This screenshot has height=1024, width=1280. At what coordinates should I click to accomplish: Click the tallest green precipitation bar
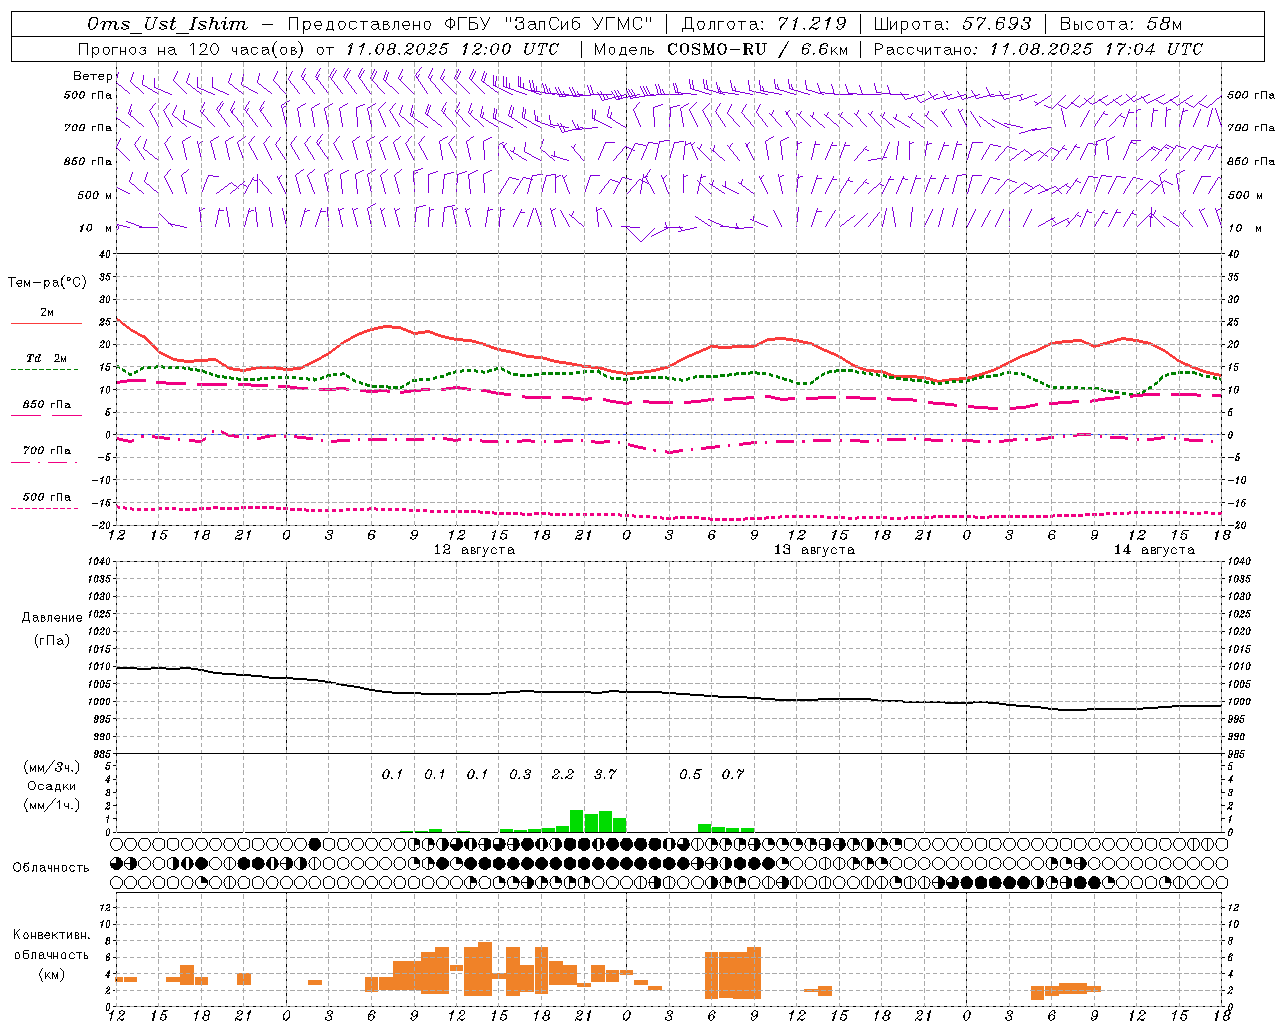click(x=577, y=821)
